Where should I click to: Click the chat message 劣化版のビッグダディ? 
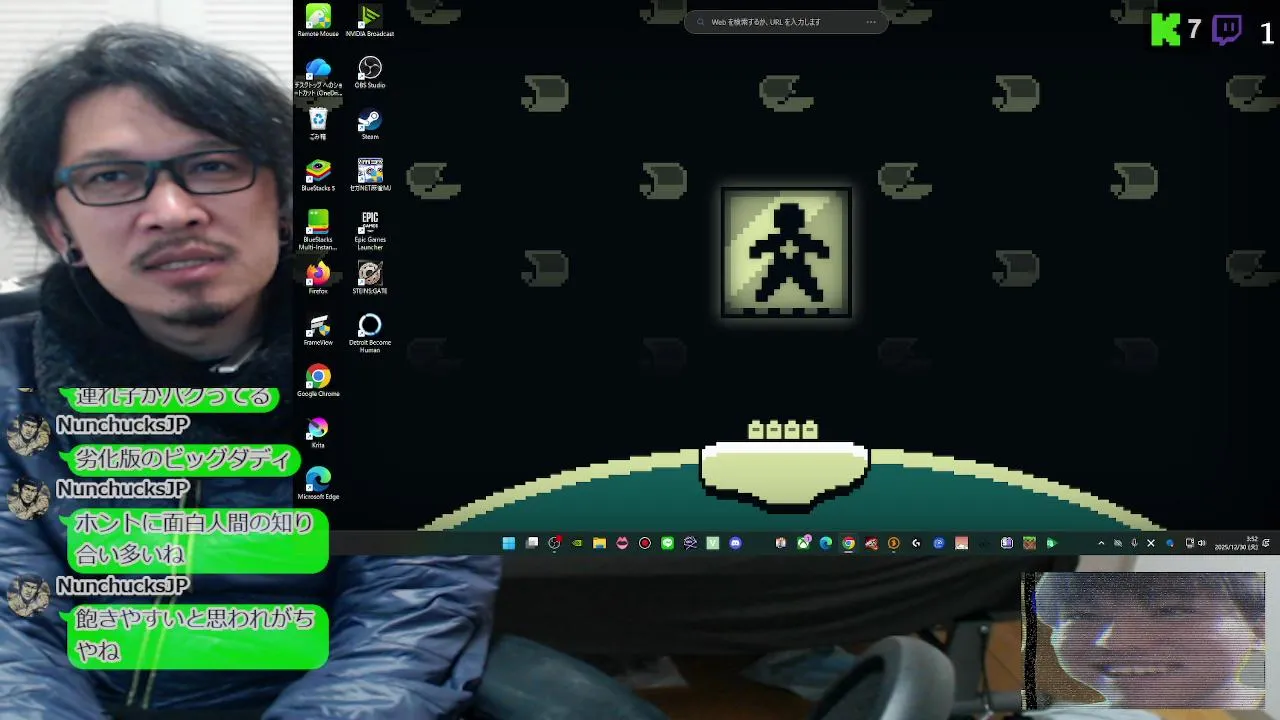click(x=185, y=460)
